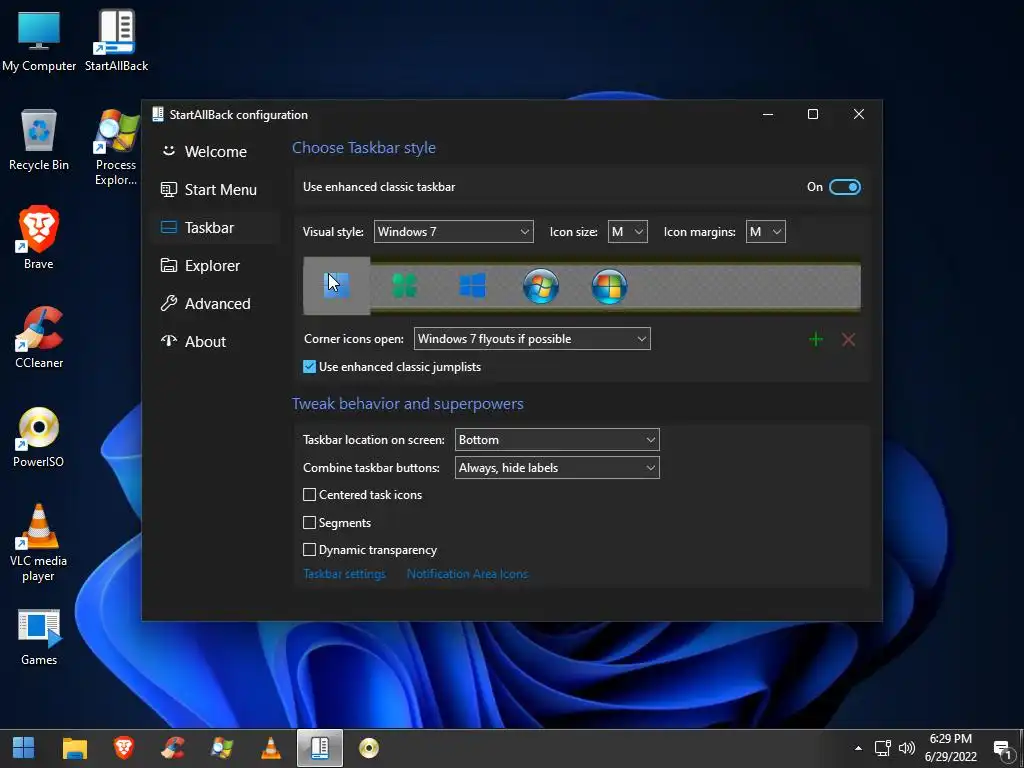
Task: Click the StartAllBack configuration title icon
Action: click(157, 114)
